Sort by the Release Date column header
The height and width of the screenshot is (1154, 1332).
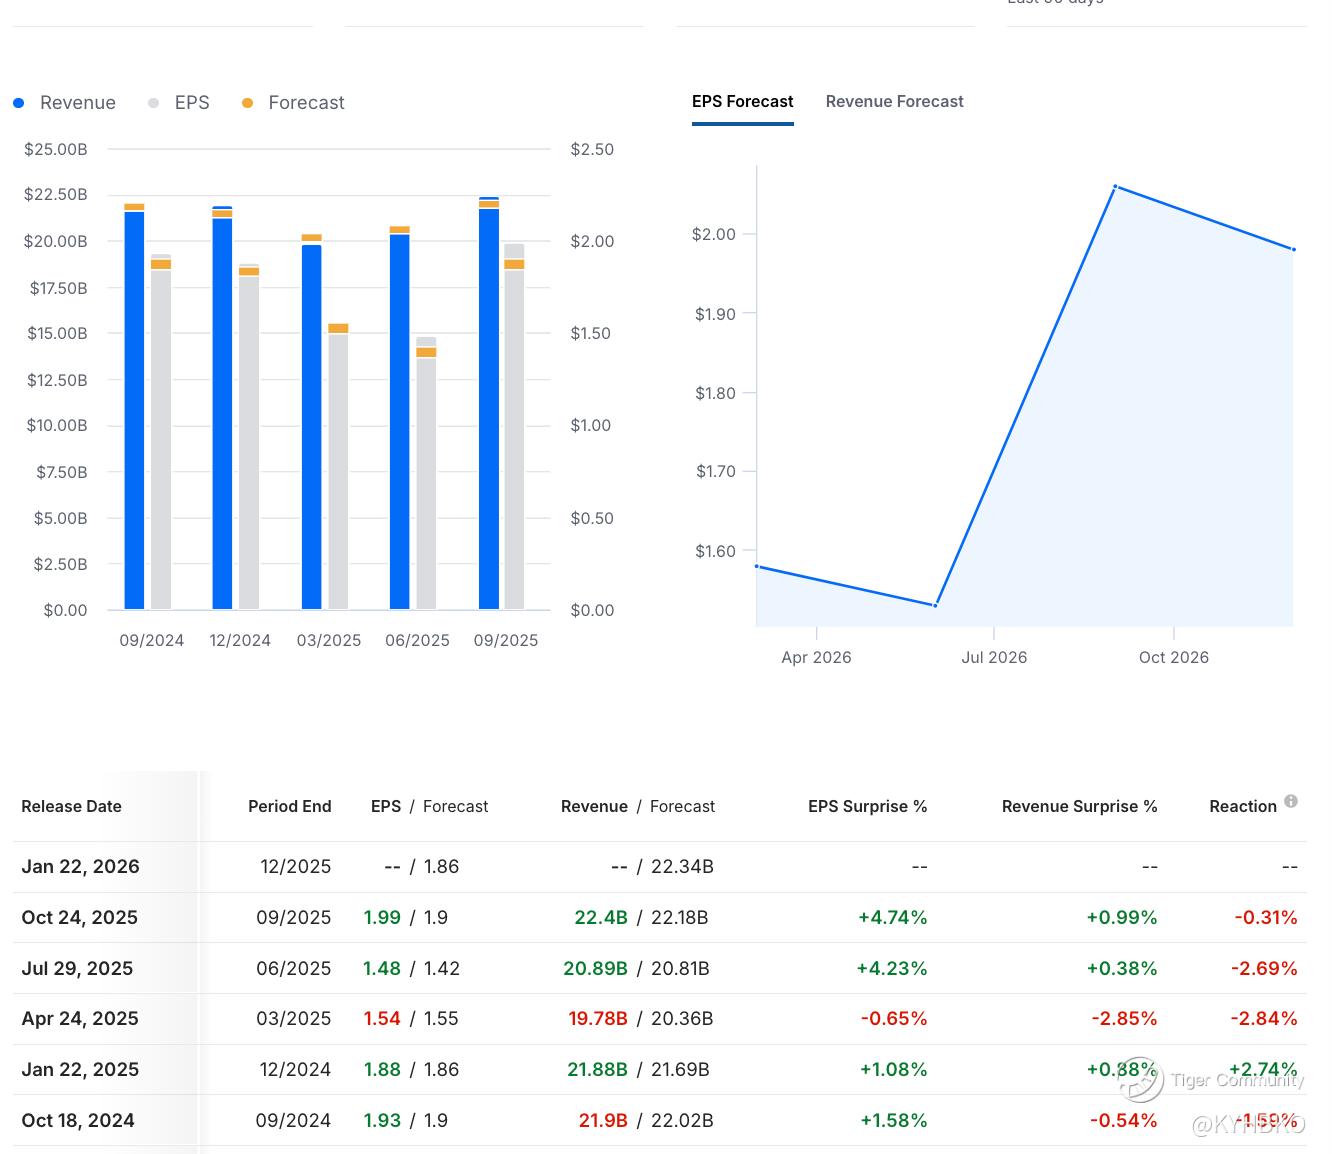point(72,806)
